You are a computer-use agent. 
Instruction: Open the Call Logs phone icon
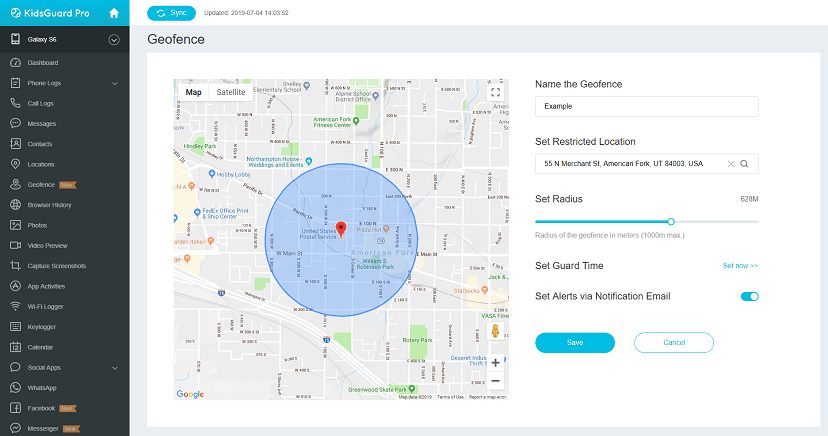15,103
